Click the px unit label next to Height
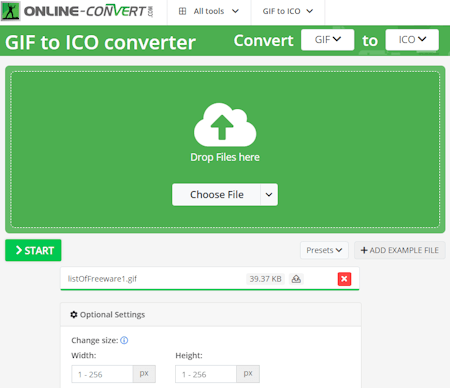 (x=248, y=374)
